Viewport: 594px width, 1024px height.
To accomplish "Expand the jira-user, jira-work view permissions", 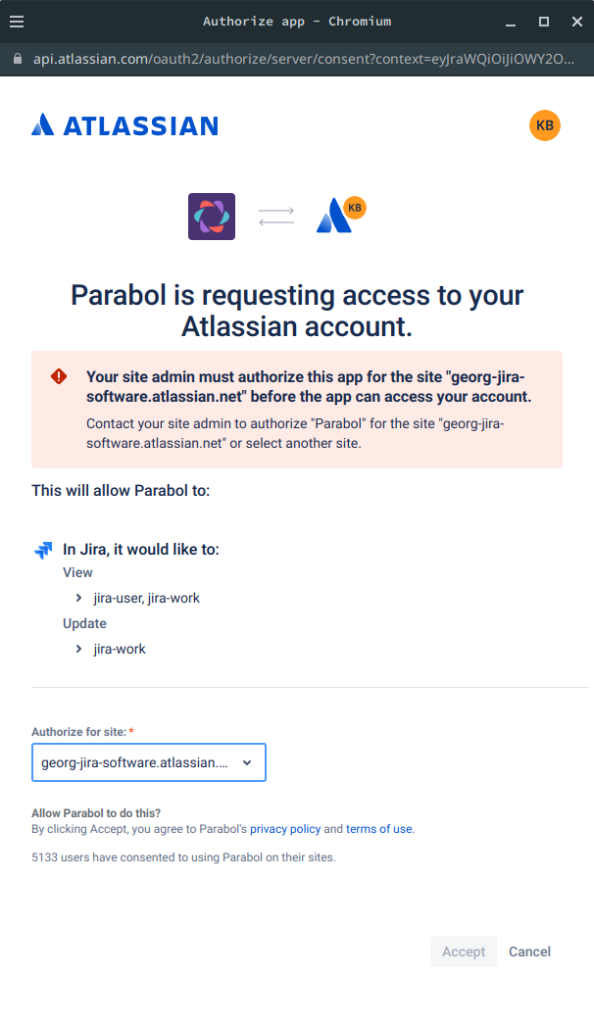I will [x=78, y=598].
